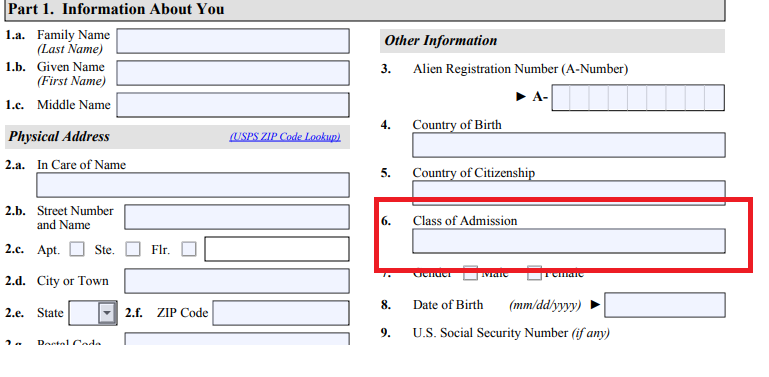Open the USPS ZIP Code Lookup link
The height and width of the screenshot is (377, 769).
point(285,137)
